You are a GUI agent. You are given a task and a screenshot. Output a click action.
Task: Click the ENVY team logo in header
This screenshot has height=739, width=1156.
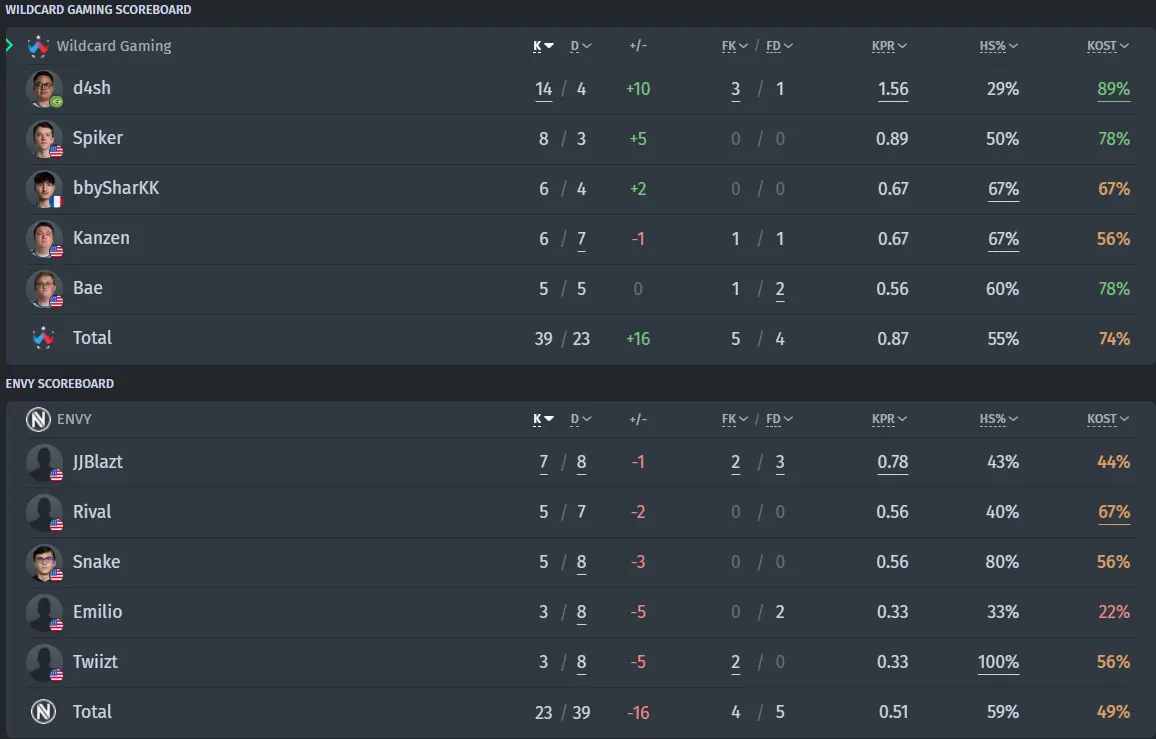(38, 420)
